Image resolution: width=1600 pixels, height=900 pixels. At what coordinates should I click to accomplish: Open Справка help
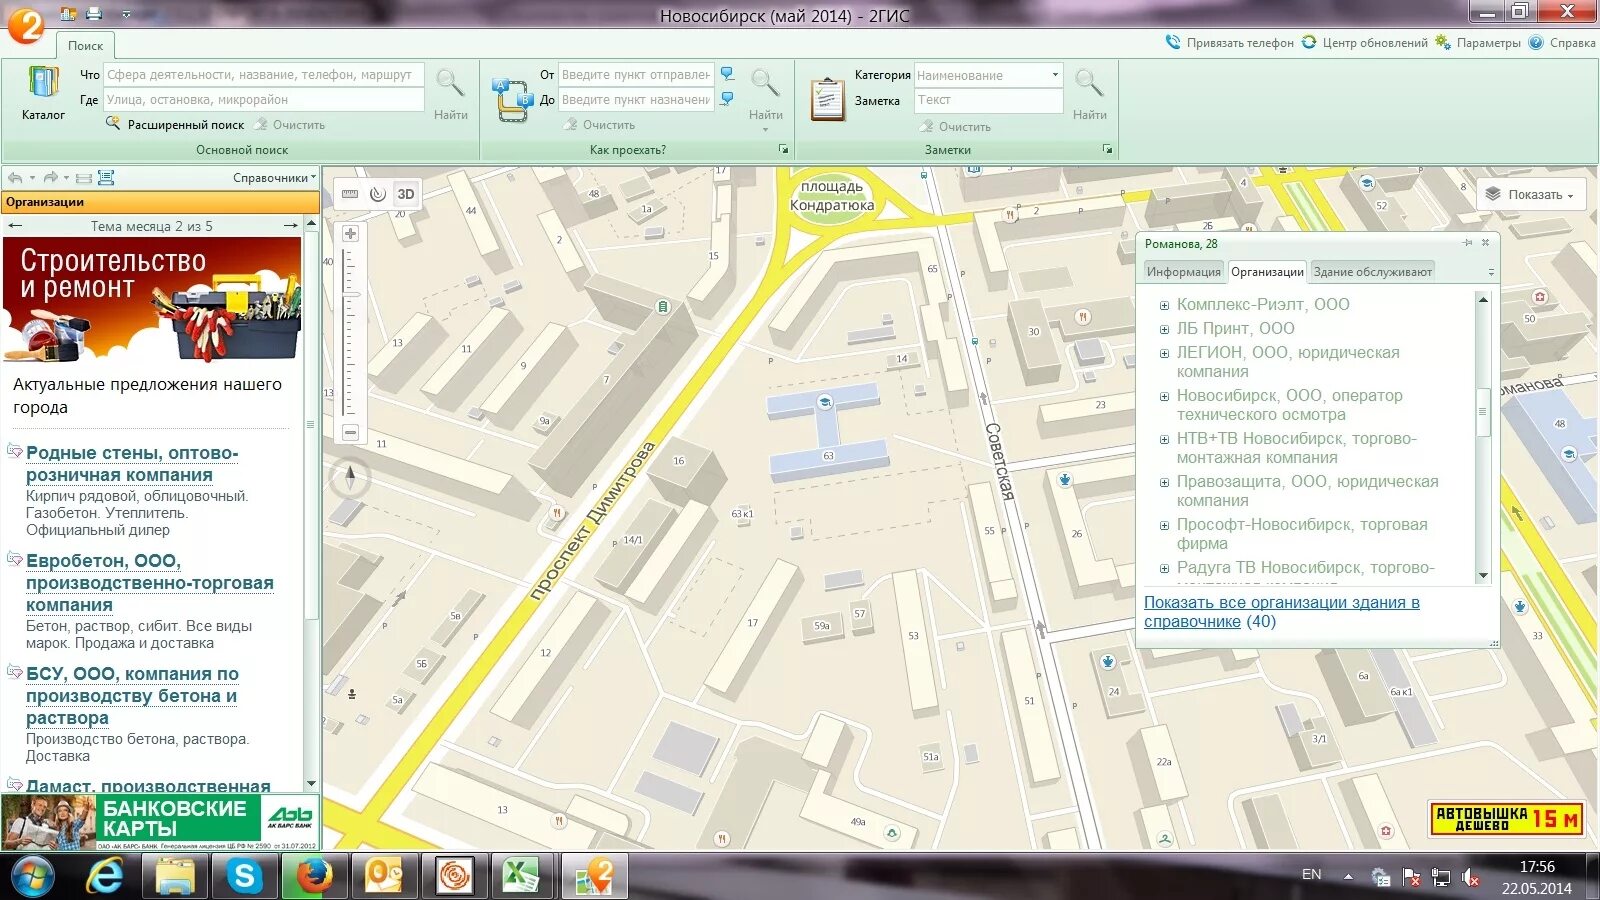1562,43
